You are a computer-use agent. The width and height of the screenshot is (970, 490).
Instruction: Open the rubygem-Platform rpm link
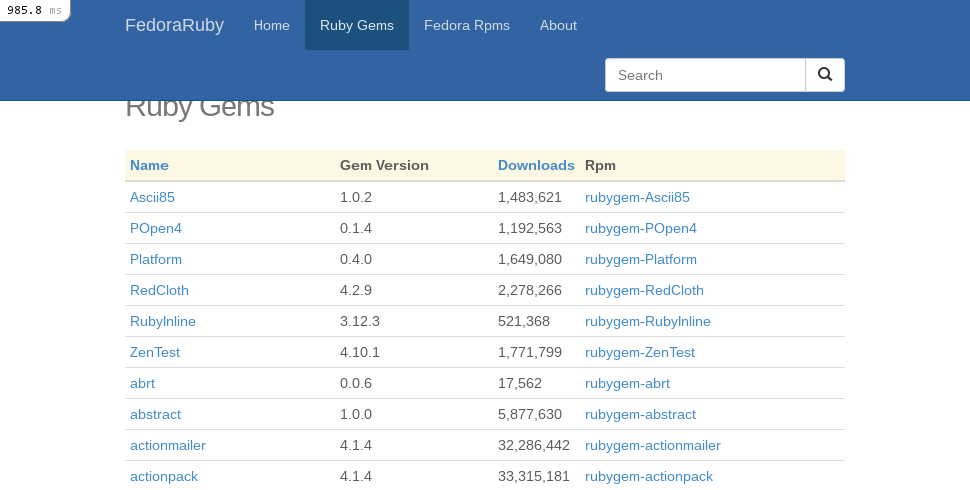(x=641, y=259)
